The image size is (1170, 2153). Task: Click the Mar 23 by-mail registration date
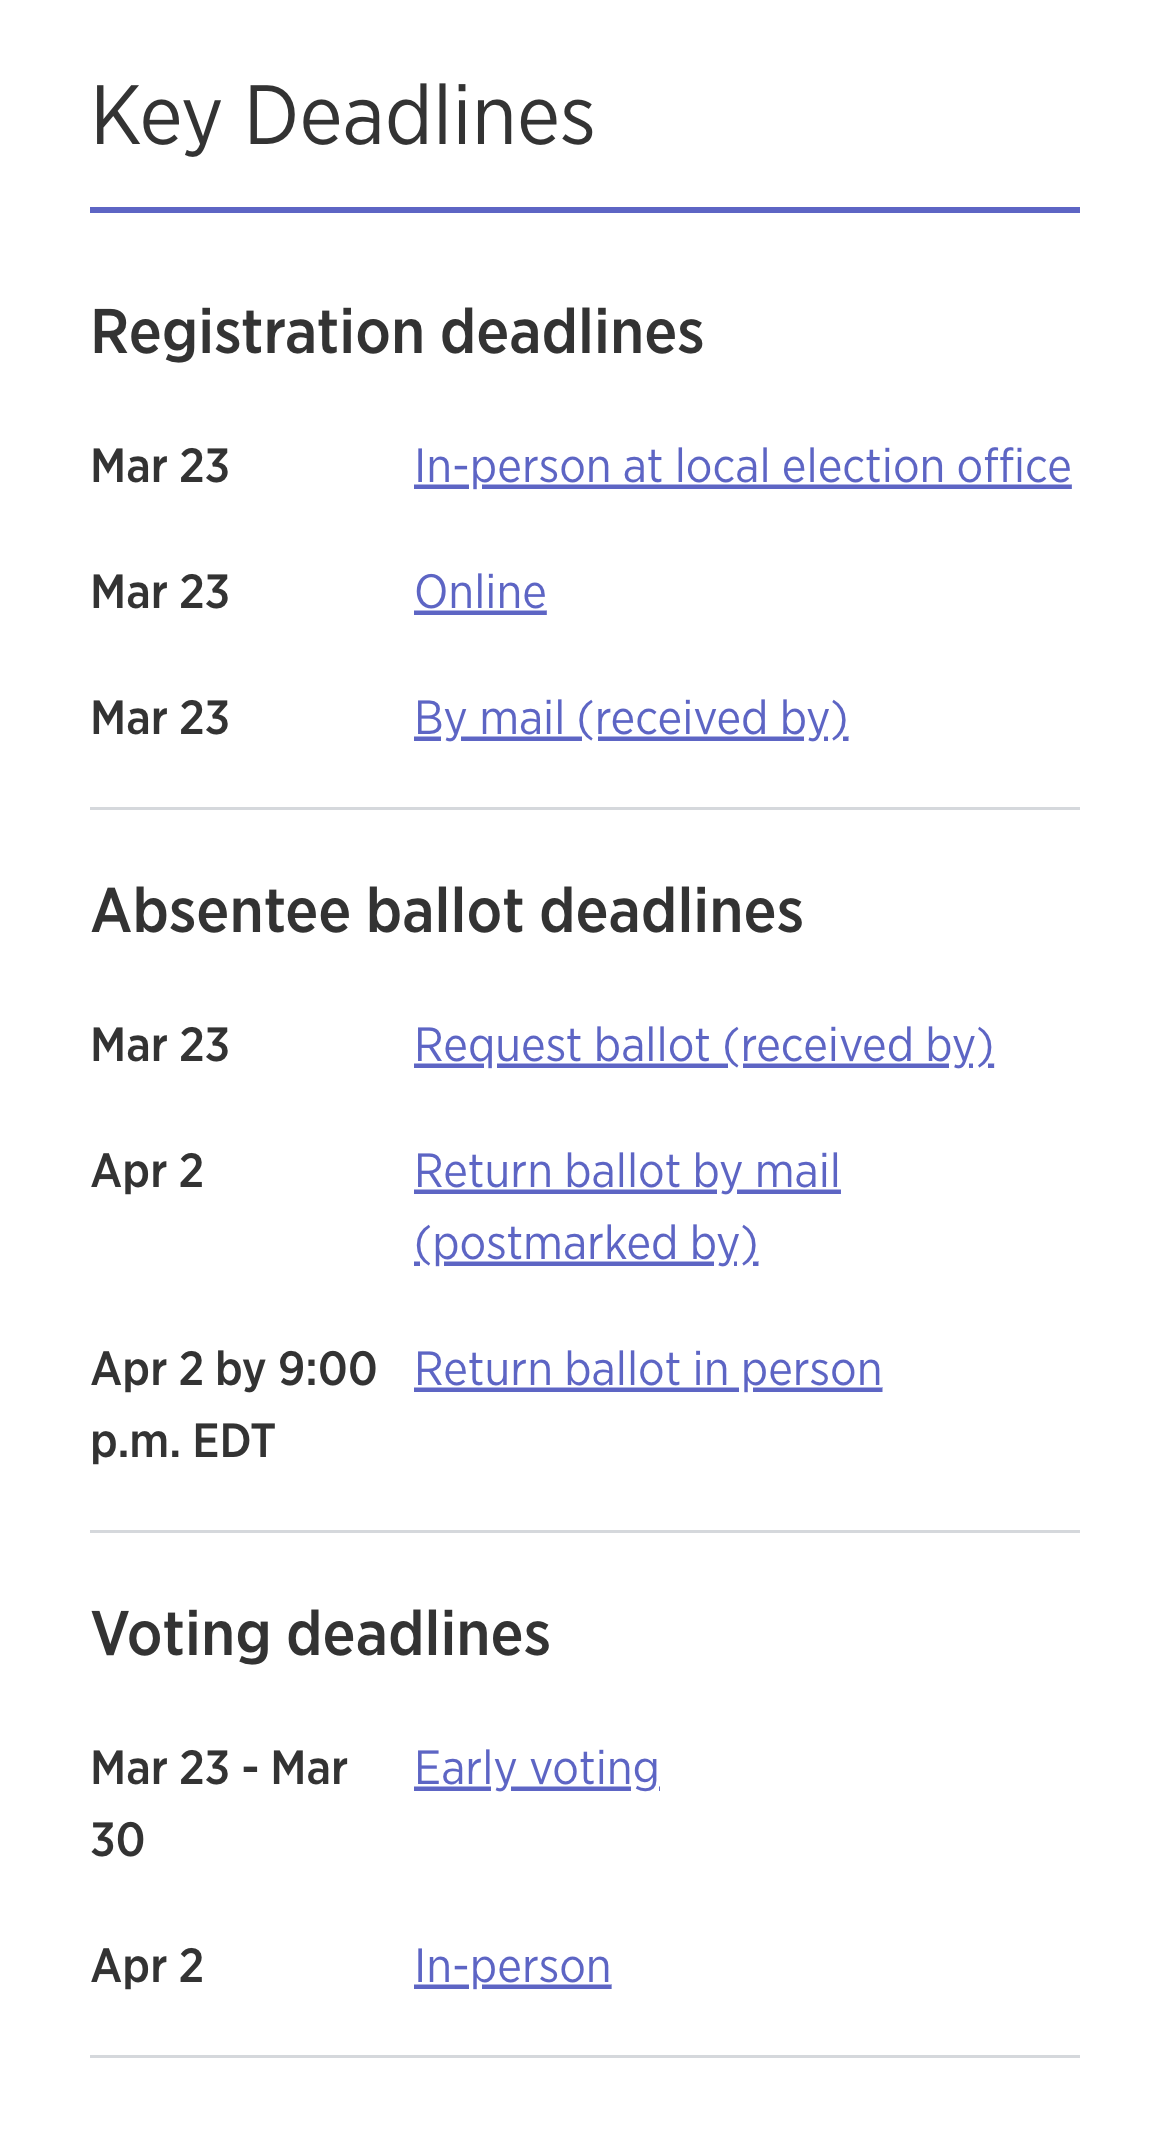click(161, 718)
